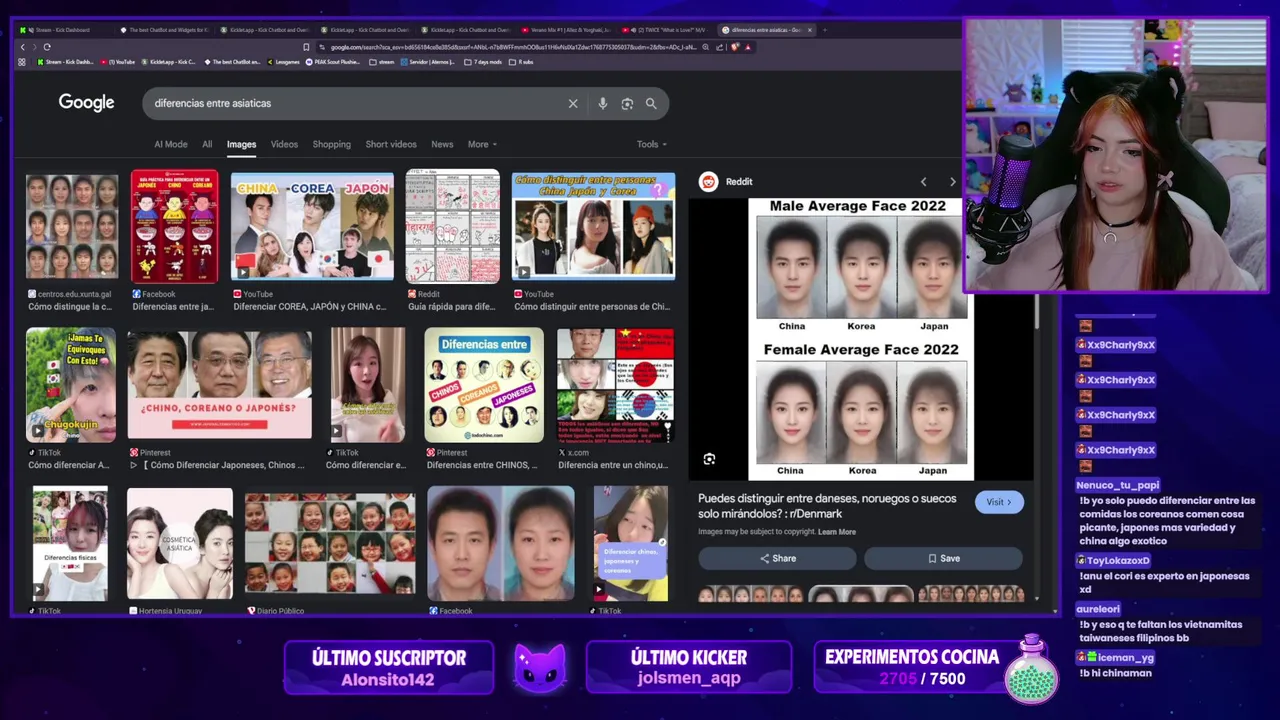
Task: Switch to the Videos tab
Action: tap(284, 144)
